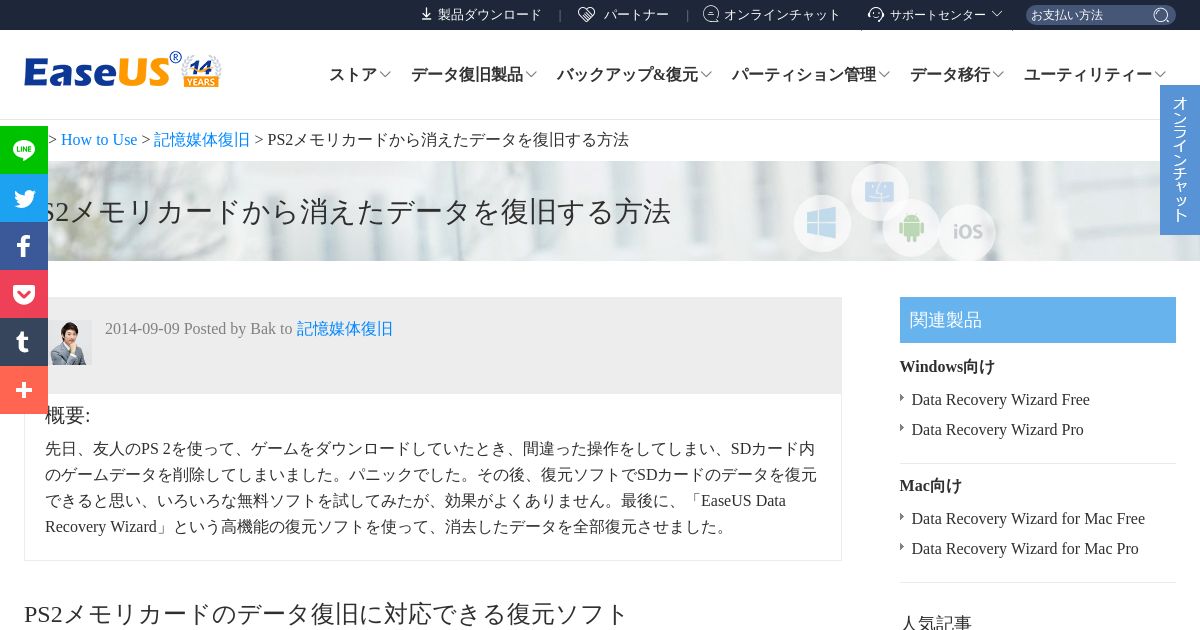
Task: Open the データ移行 menu
Action: (950, 75)
